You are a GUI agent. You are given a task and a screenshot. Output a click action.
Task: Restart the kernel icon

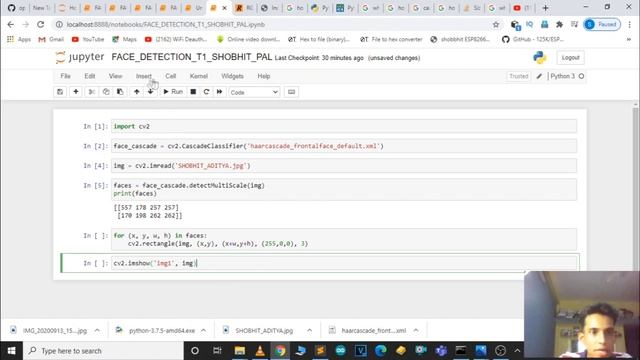coord(207,92)
